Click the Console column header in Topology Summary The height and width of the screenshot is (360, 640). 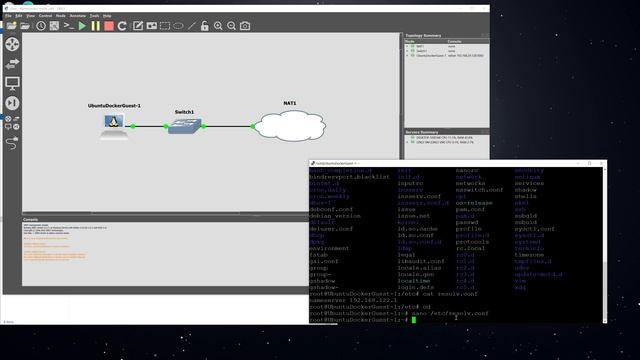click(468, 41)
